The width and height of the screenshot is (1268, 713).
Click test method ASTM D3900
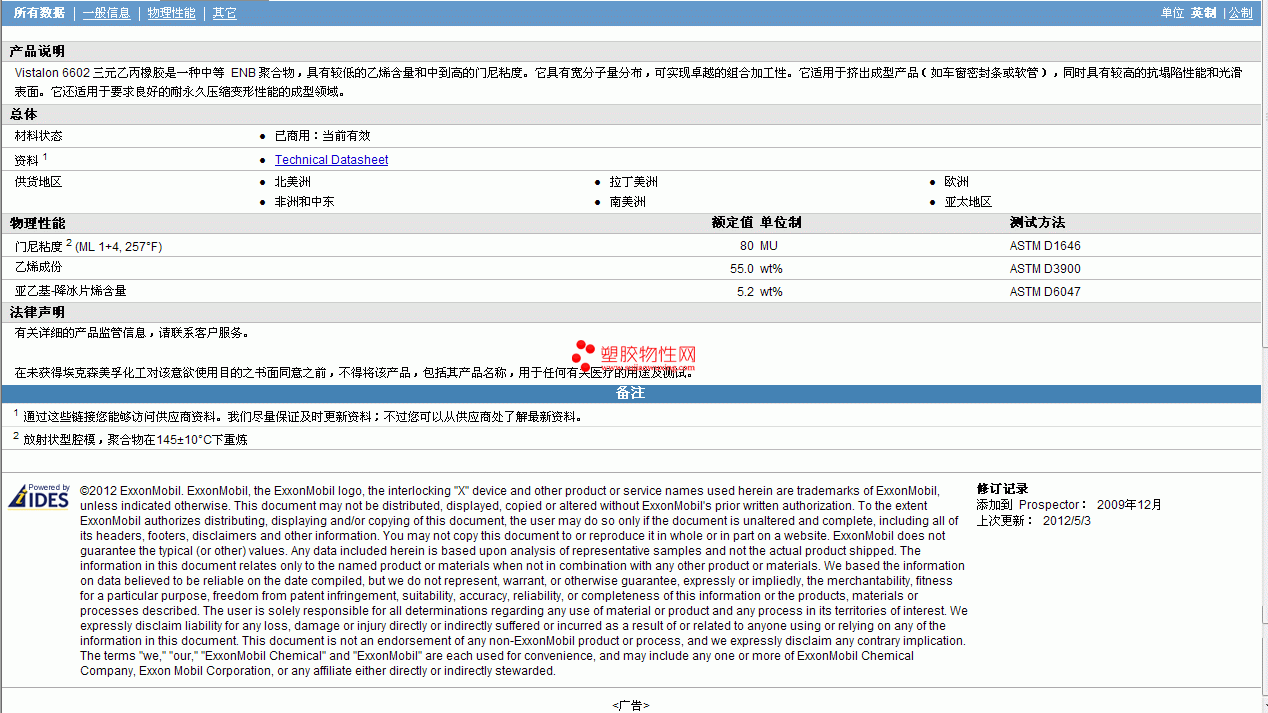click(x=1045, y=269)
